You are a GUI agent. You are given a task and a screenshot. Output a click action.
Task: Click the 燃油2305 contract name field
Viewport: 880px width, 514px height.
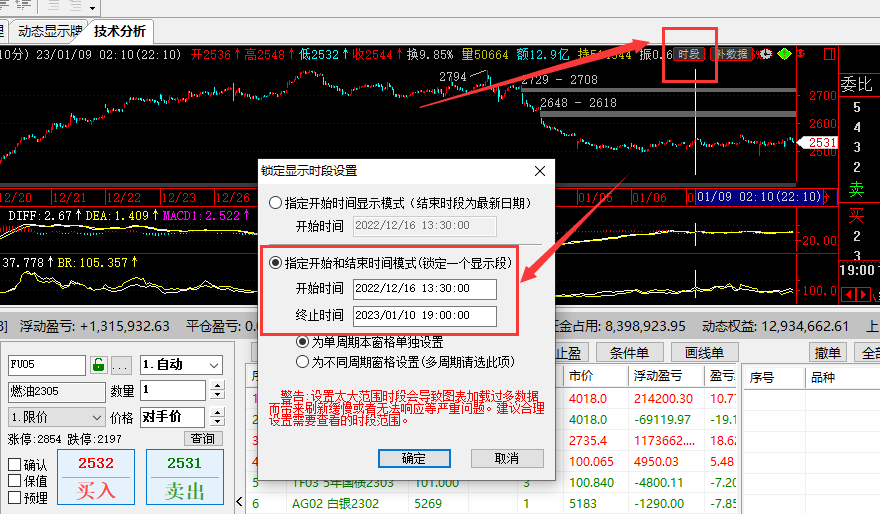(x=57, y=391)
